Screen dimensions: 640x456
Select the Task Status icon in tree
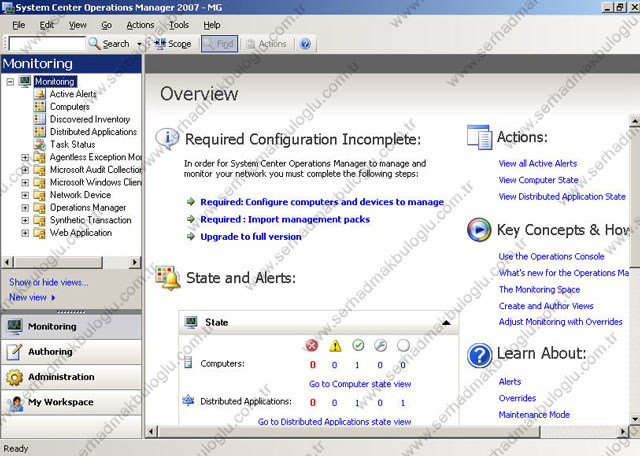pyautogui.click(x=40, y=145)
